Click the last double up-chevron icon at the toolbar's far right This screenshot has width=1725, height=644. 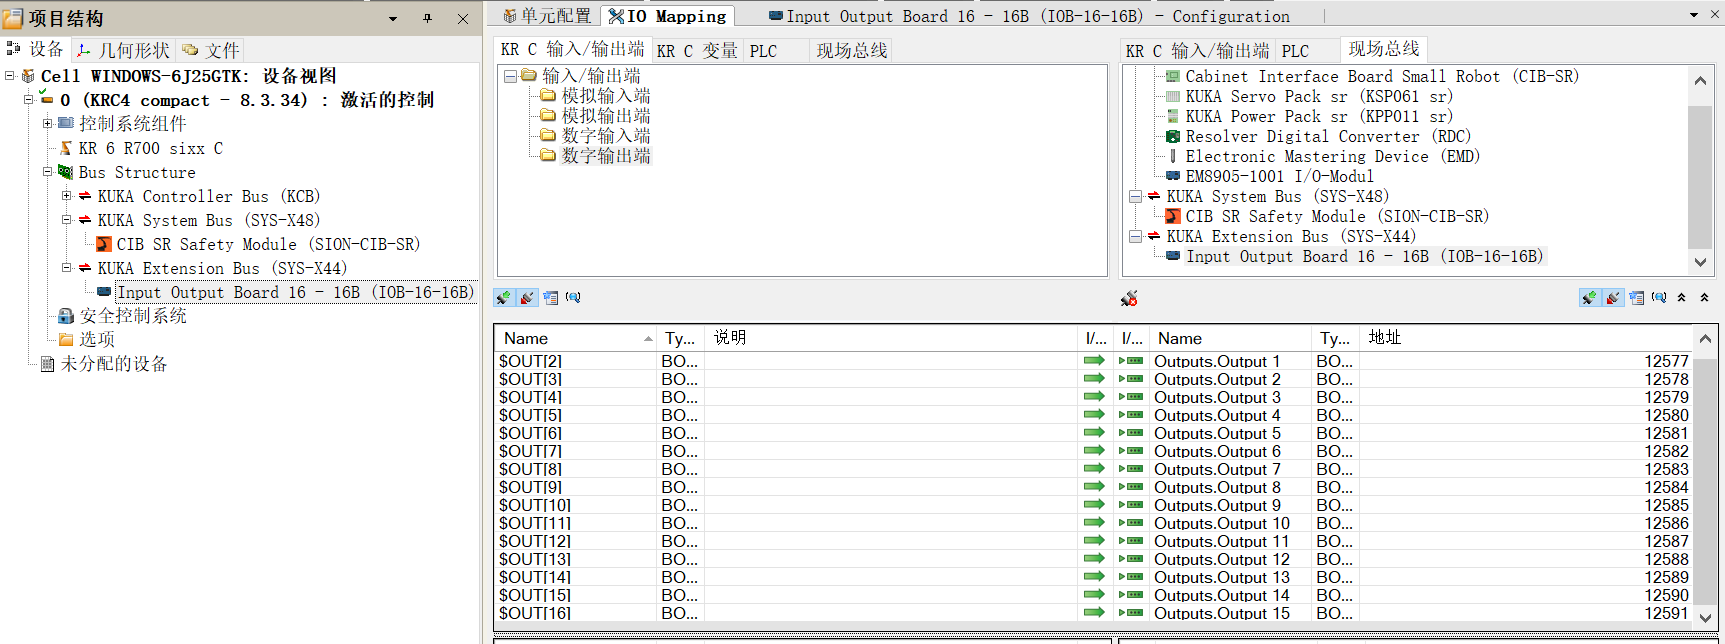[x=1705, y=298]
